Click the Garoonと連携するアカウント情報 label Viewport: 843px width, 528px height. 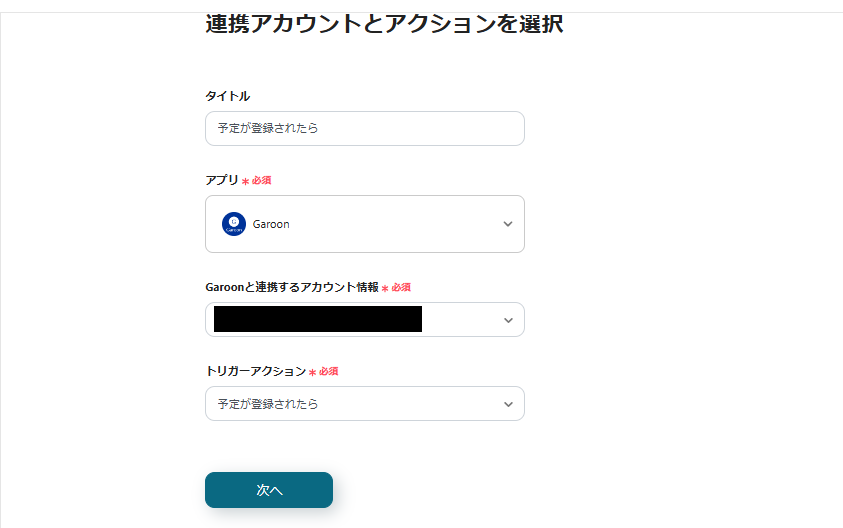[292, 287]
